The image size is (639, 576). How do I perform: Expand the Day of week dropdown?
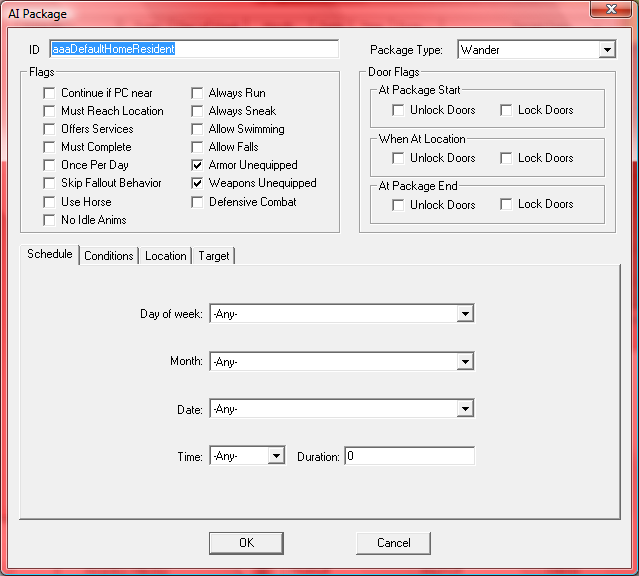(x=464, y=314)
